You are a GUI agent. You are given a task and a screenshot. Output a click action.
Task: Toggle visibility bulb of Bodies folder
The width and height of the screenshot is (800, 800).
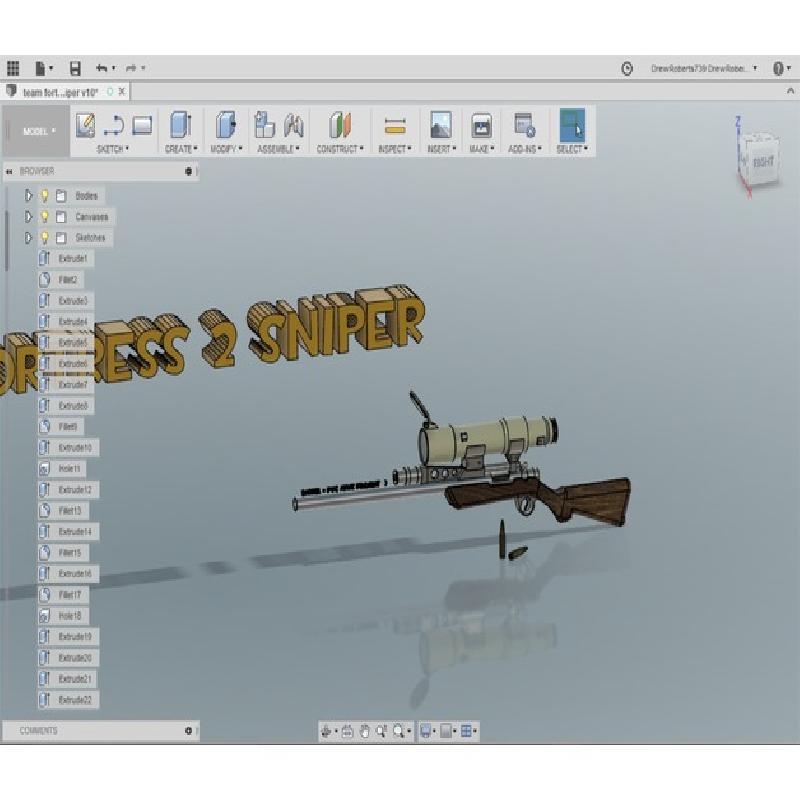[45, 195]
